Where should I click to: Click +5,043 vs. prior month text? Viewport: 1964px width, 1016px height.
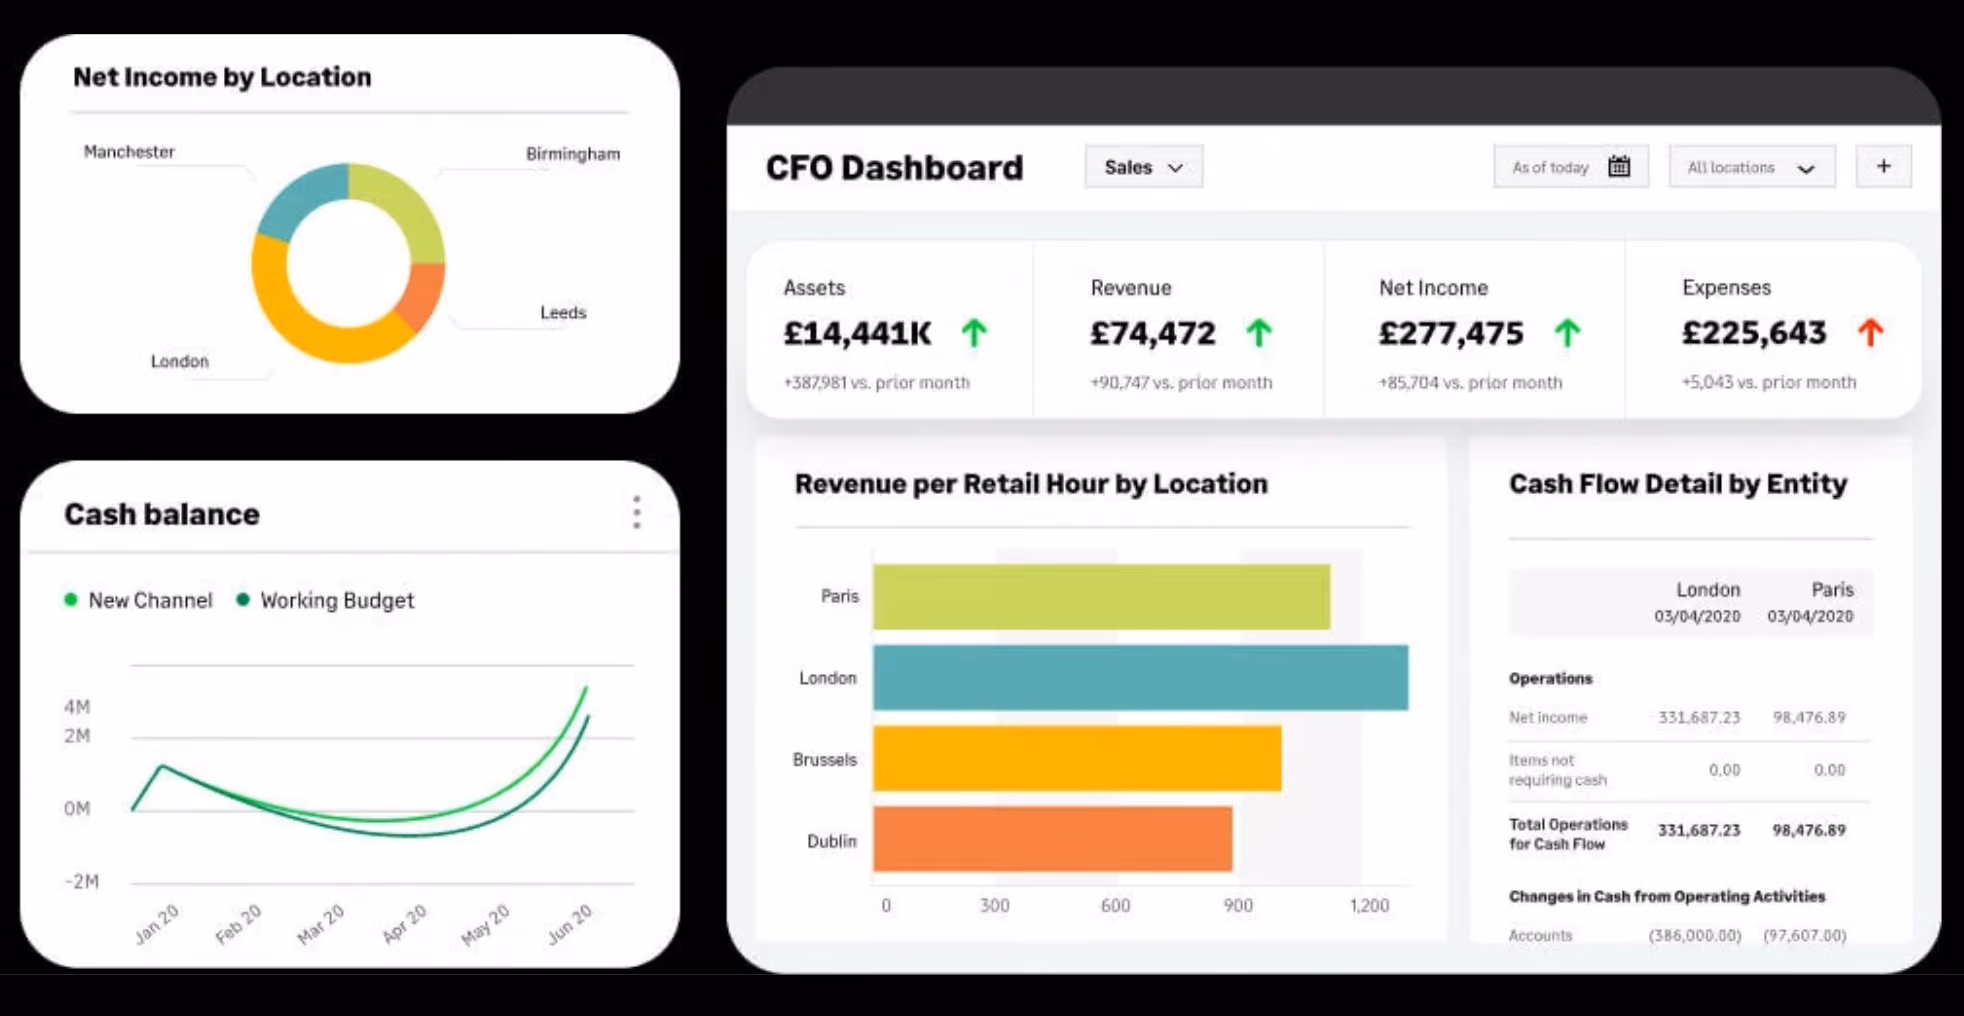click(x=1769, y=382)
